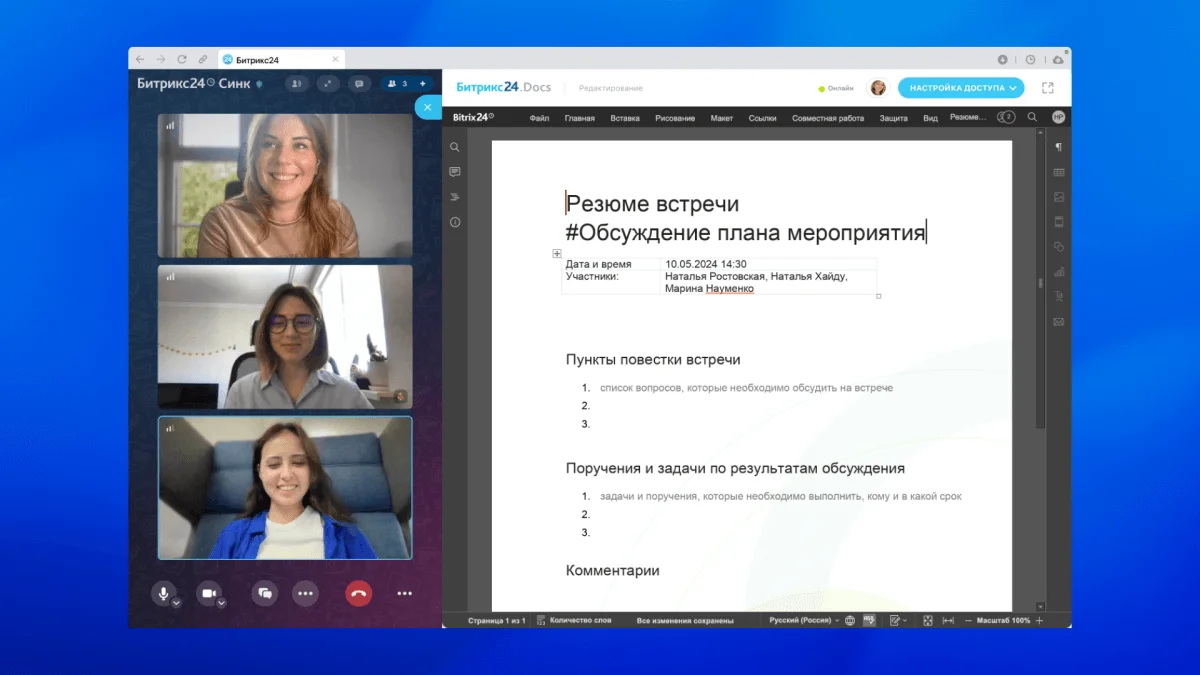This screenshot has height=675, width=1200.
Task: Expand the call options with the ellipsis button
Action: (x=305, y=593)
